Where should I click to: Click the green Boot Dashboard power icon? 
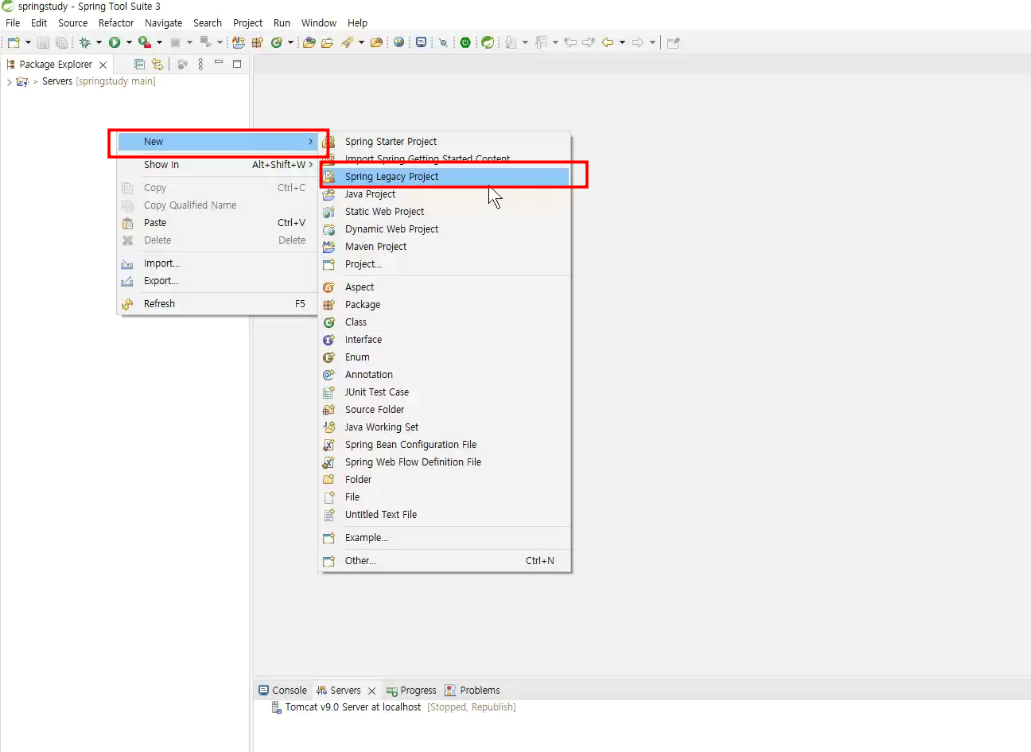click(466, 43)
